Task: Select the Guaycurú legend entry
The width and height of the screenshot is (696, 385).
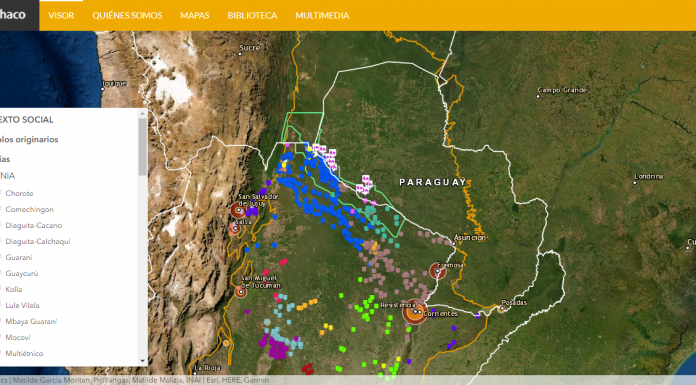Action: tap(21, 274)
